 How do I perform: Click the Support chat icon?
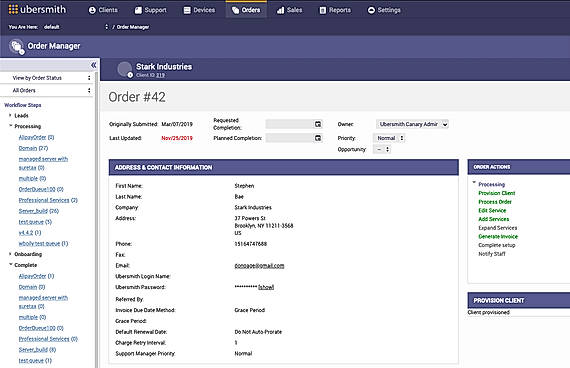pos(138,11)
